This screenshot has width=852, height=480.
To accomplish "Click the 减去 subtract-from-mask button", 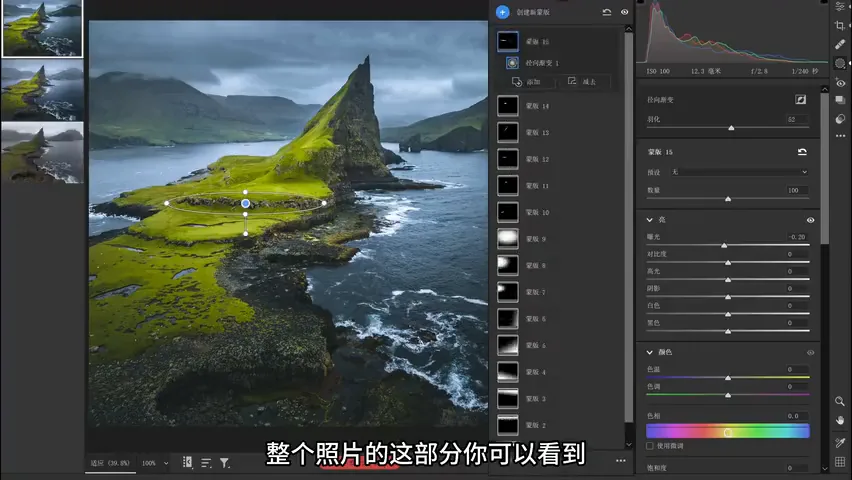I will (582, 82).
